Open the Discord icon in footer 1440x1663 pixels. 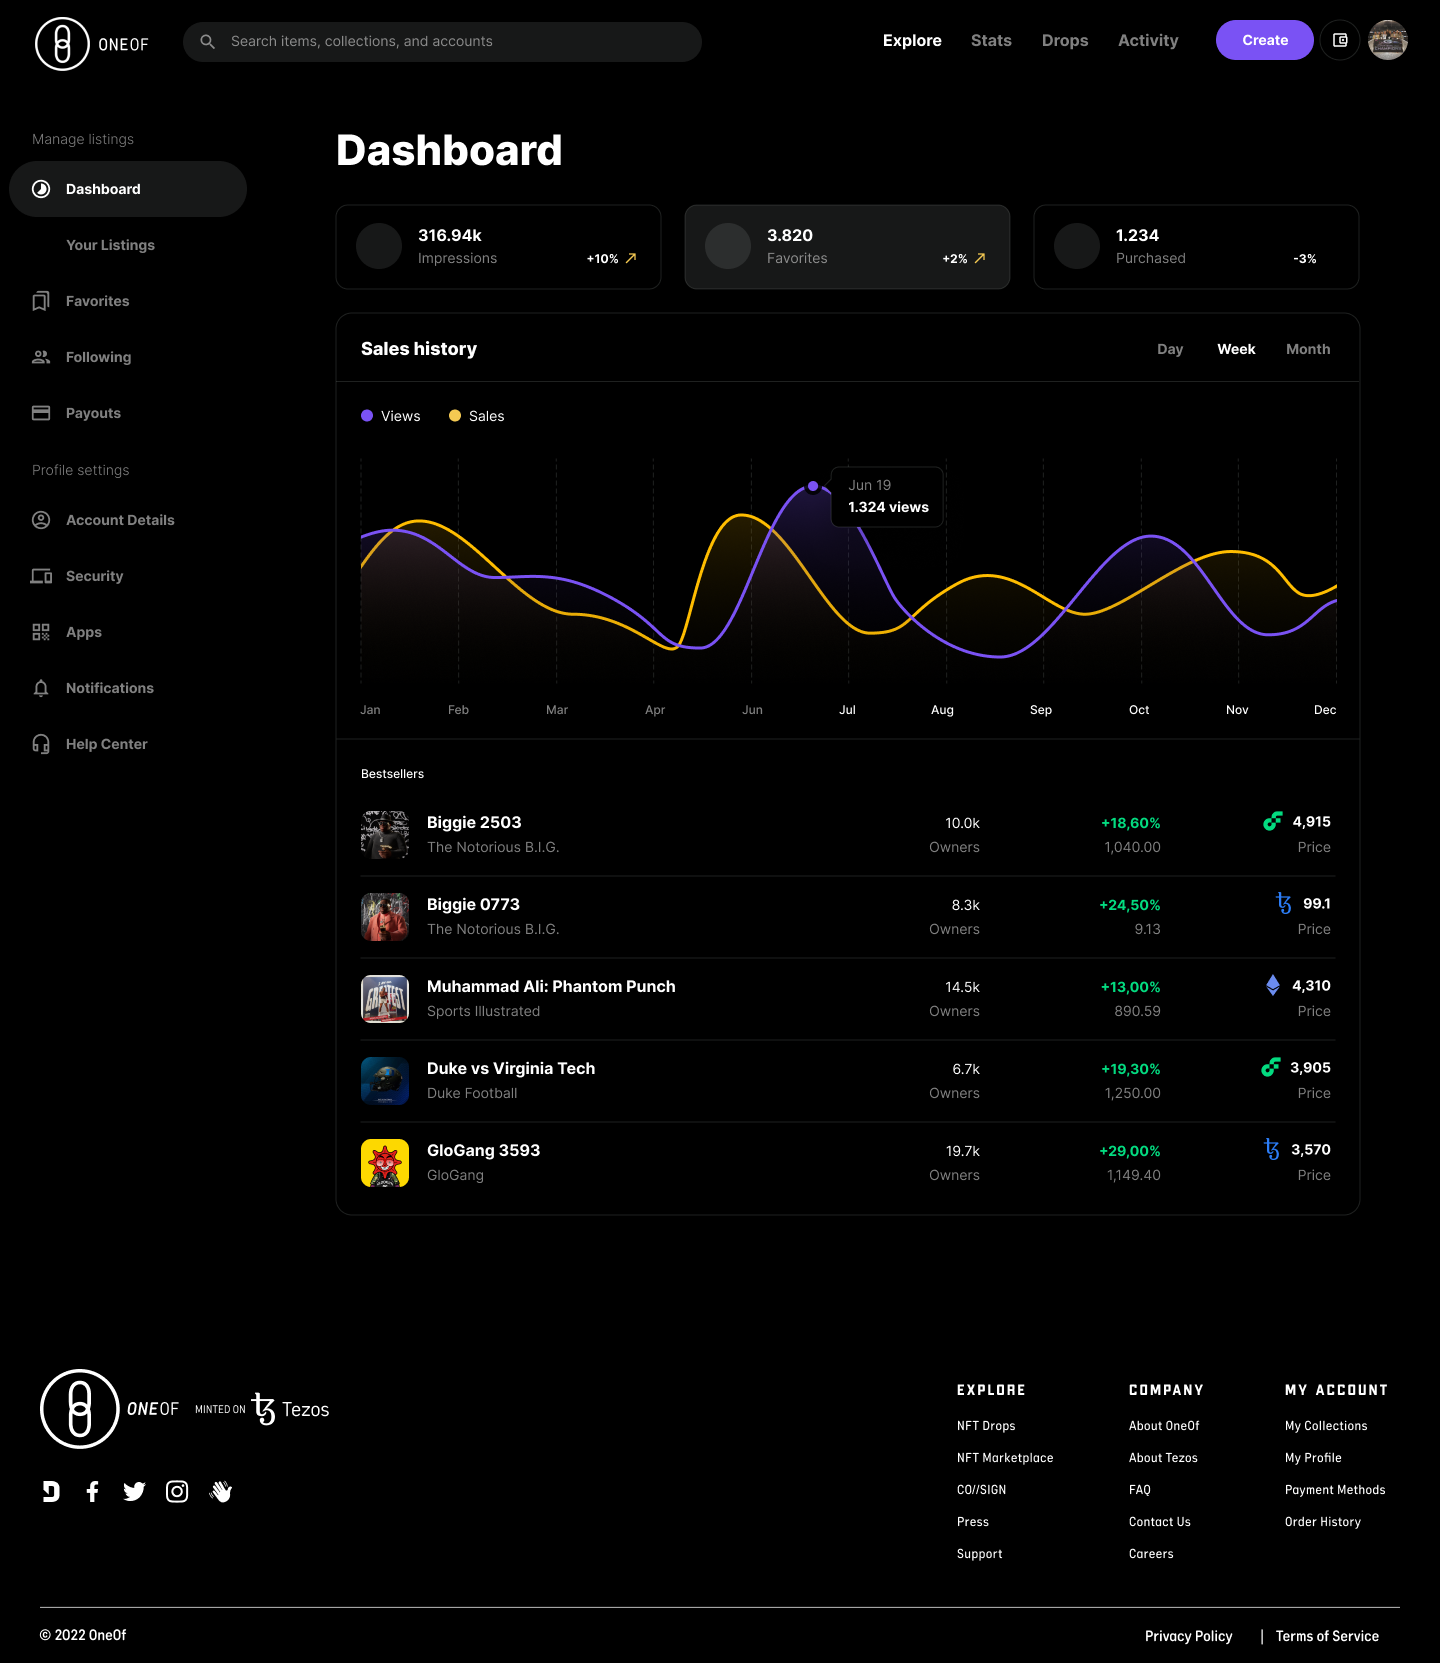click(x=51, y=1492)
